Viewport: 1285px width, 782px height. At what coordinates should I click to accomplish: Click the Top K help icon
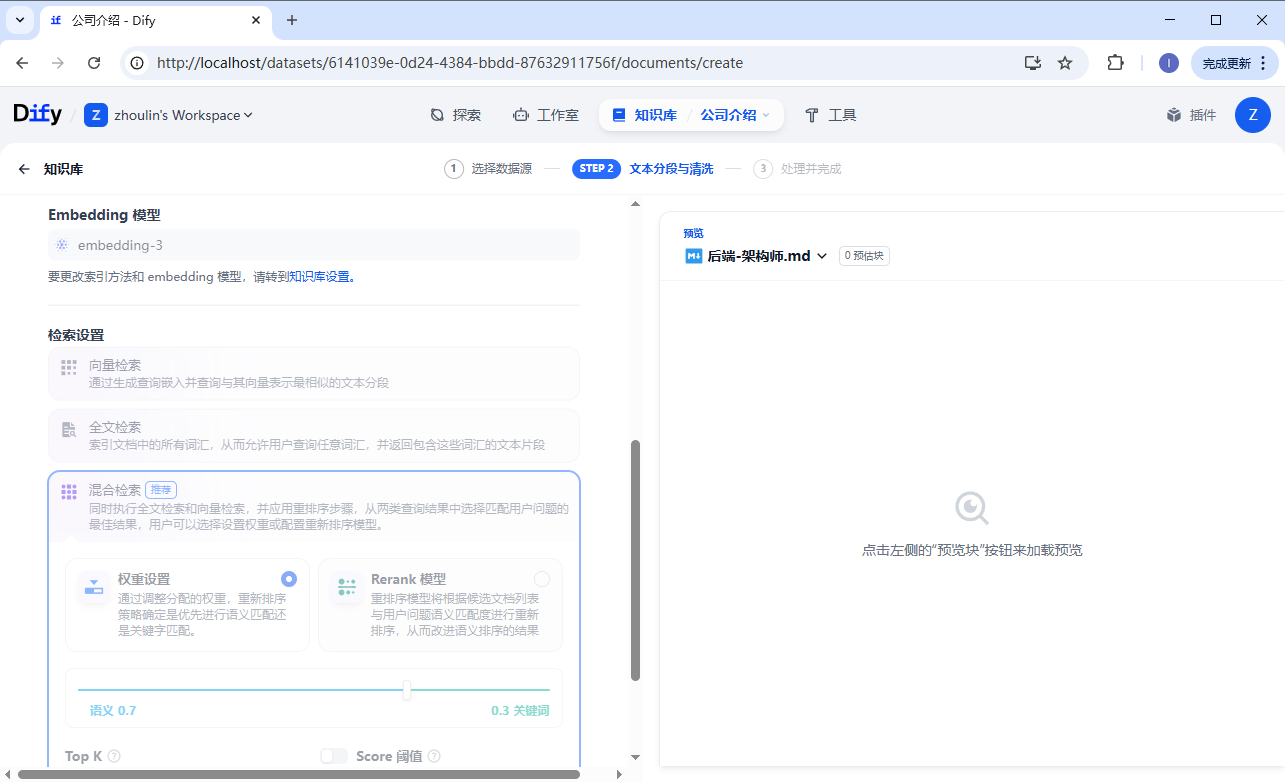114,757
